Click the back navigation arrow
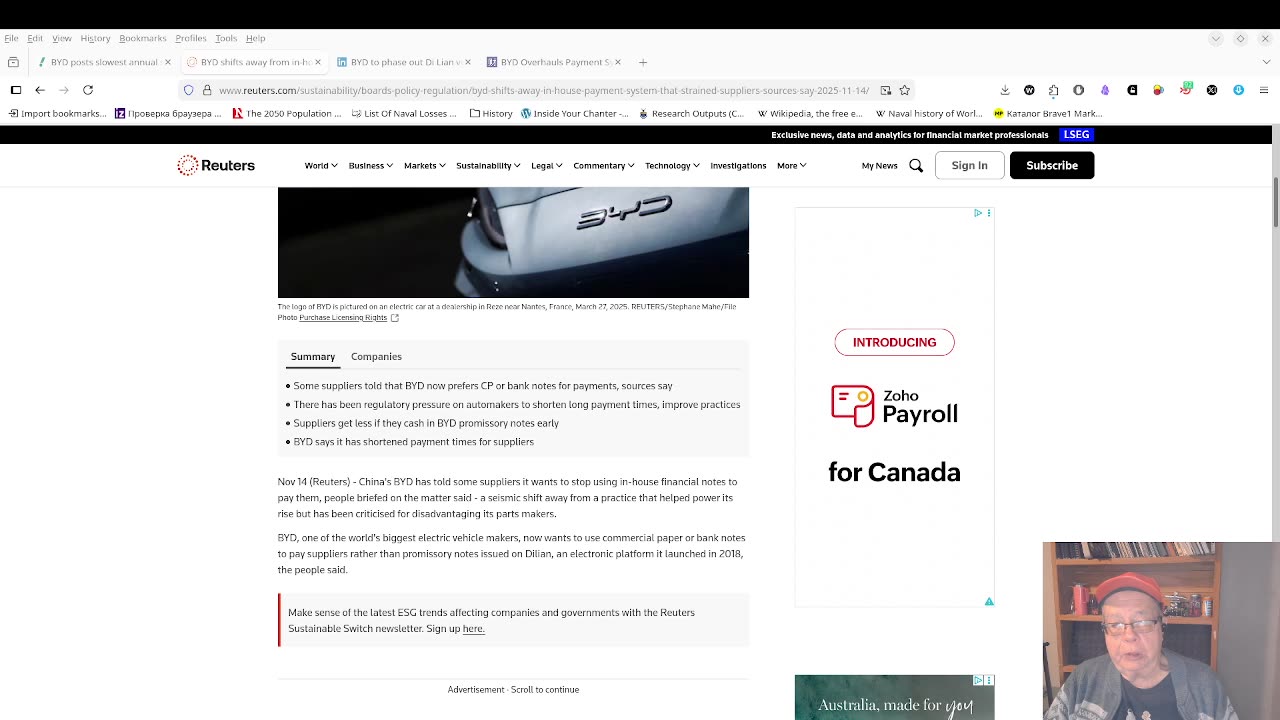Image resolution: width=1280 pixels, height=720 pixels. pos(40,90)
